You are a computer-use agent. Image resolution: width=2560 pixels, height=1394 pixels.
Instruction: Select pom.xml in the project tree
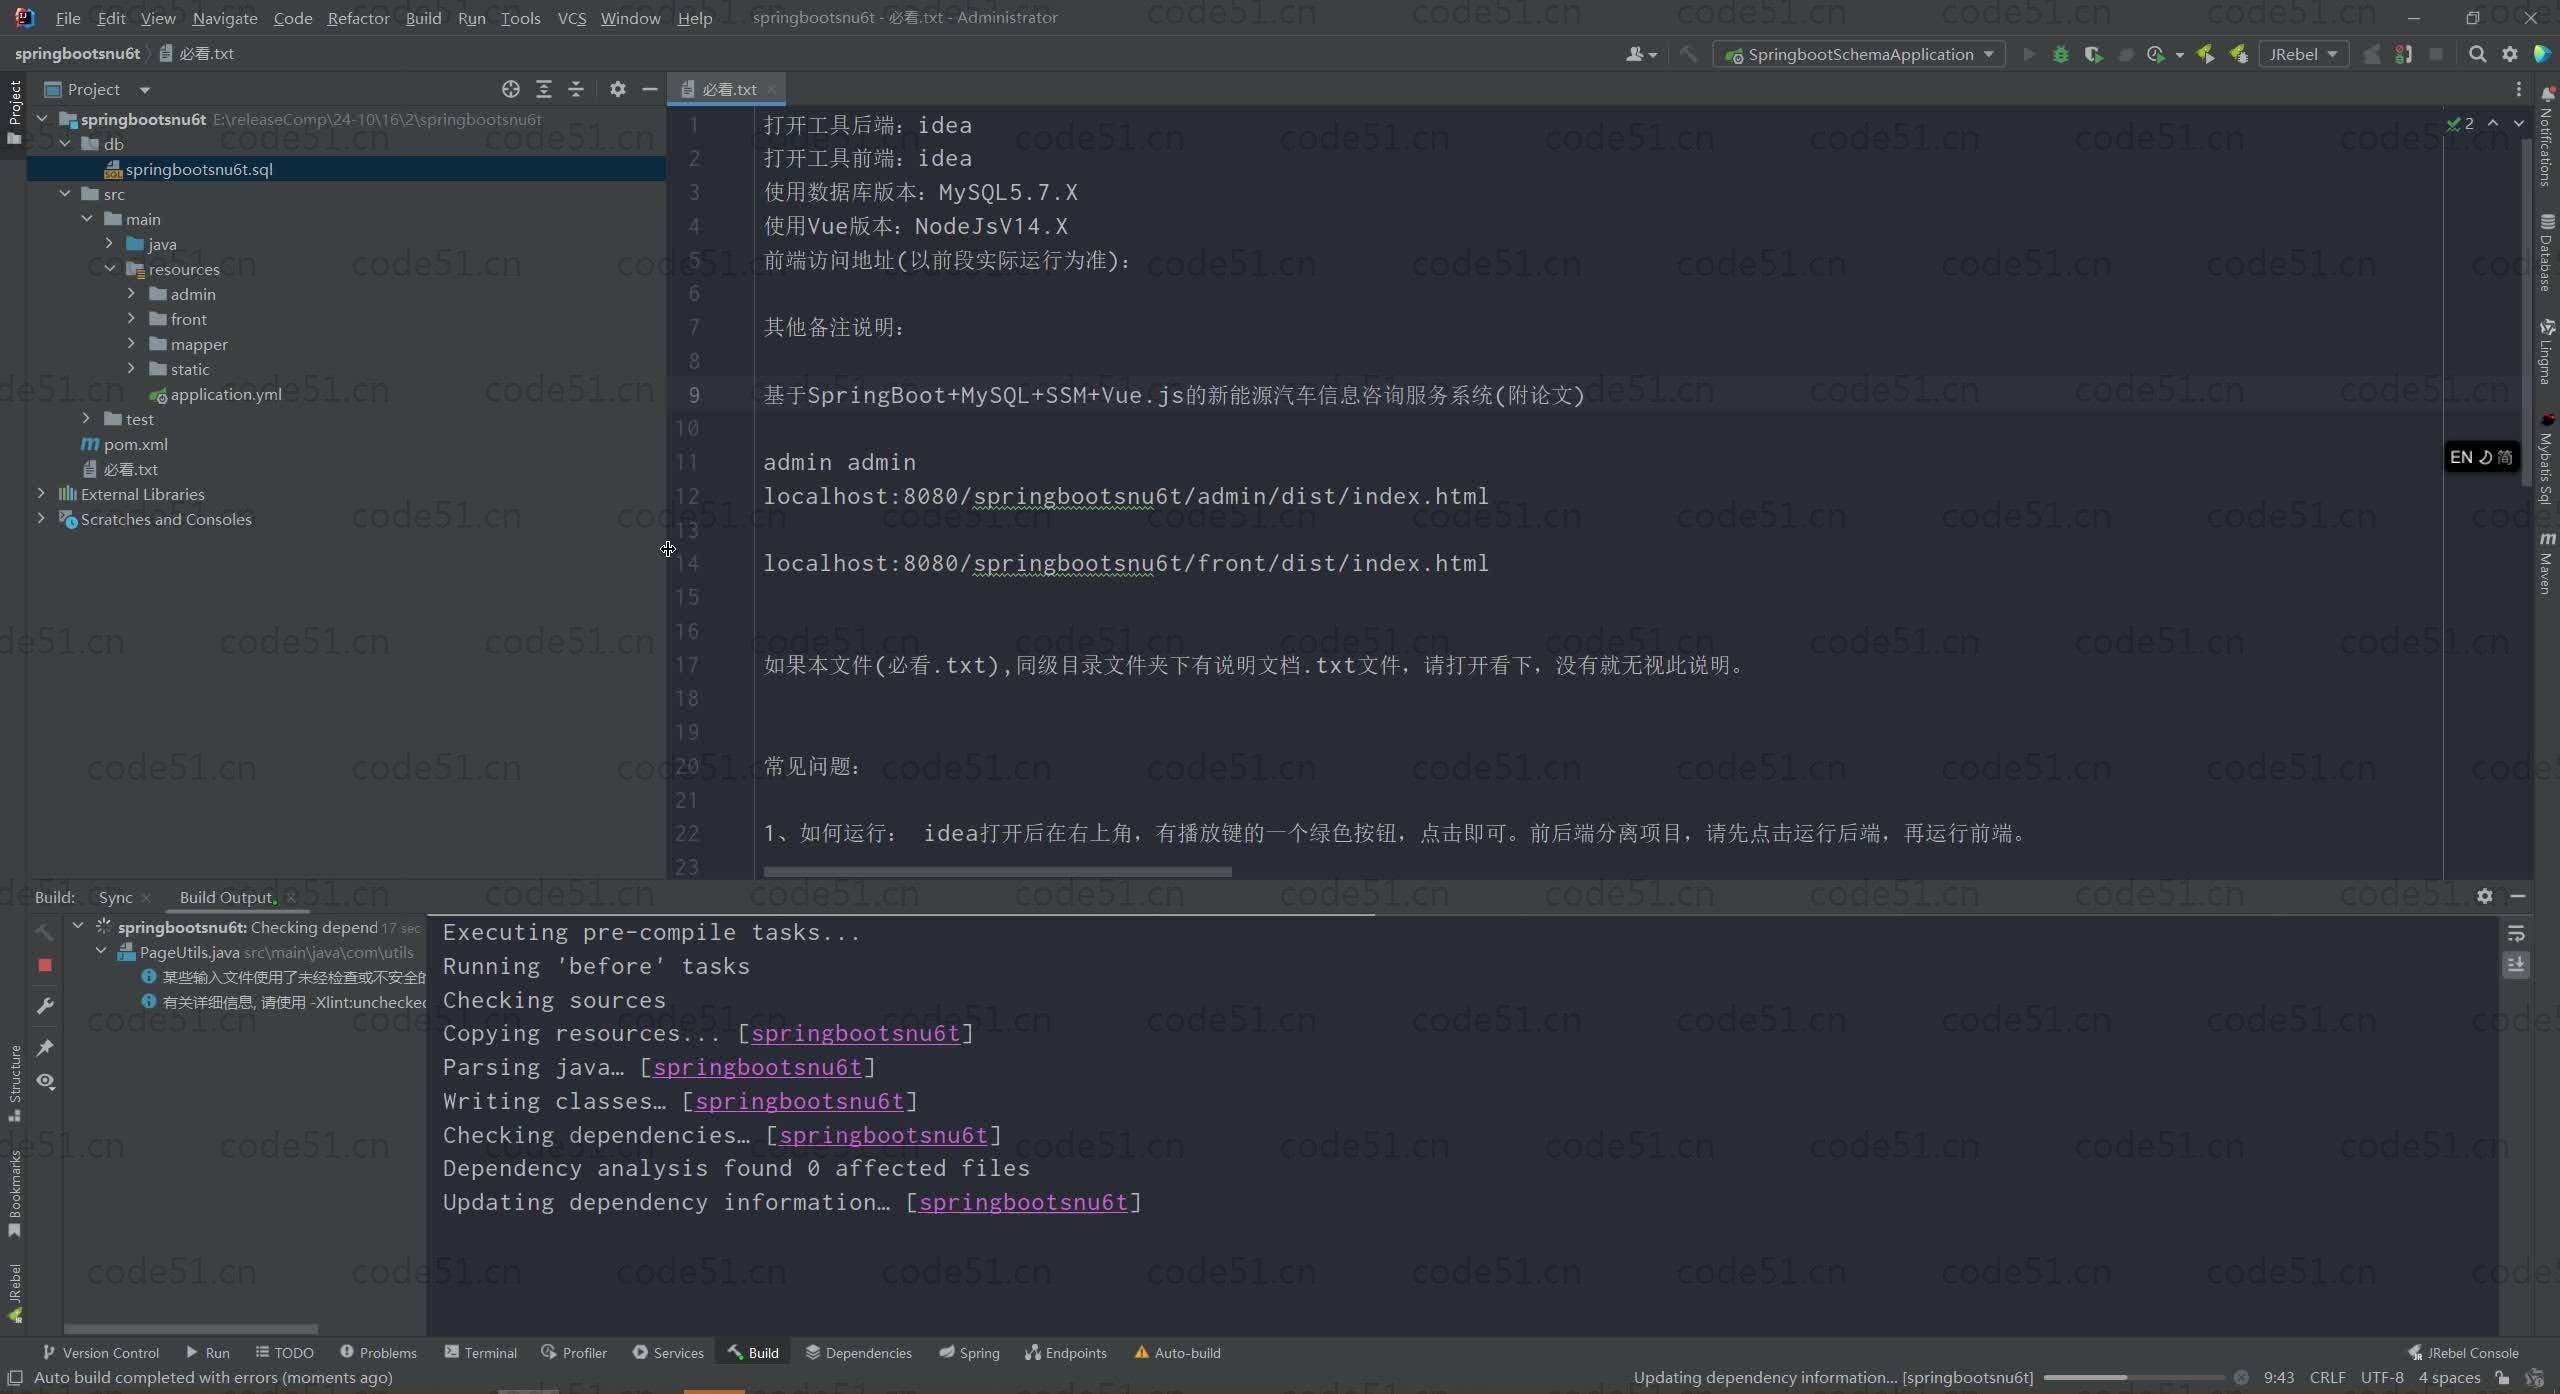tap(135, 444)
